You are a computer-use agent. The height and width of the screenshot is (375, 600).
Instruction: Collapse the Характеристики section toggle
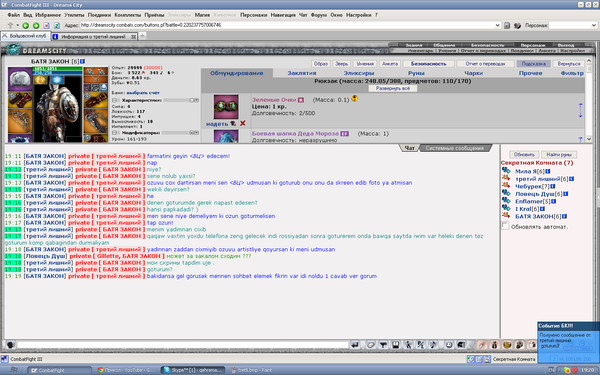coord(115,100)
